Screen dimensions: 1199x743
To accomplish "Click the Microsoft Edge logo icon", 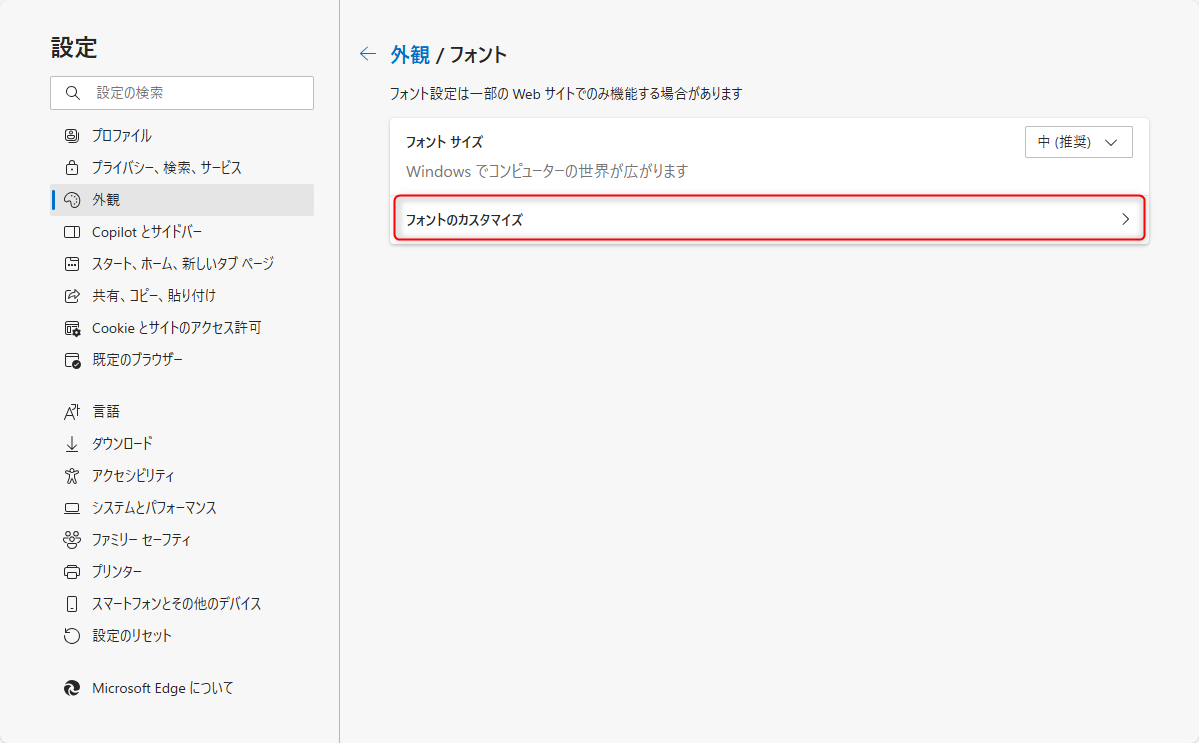I will 72,688.
